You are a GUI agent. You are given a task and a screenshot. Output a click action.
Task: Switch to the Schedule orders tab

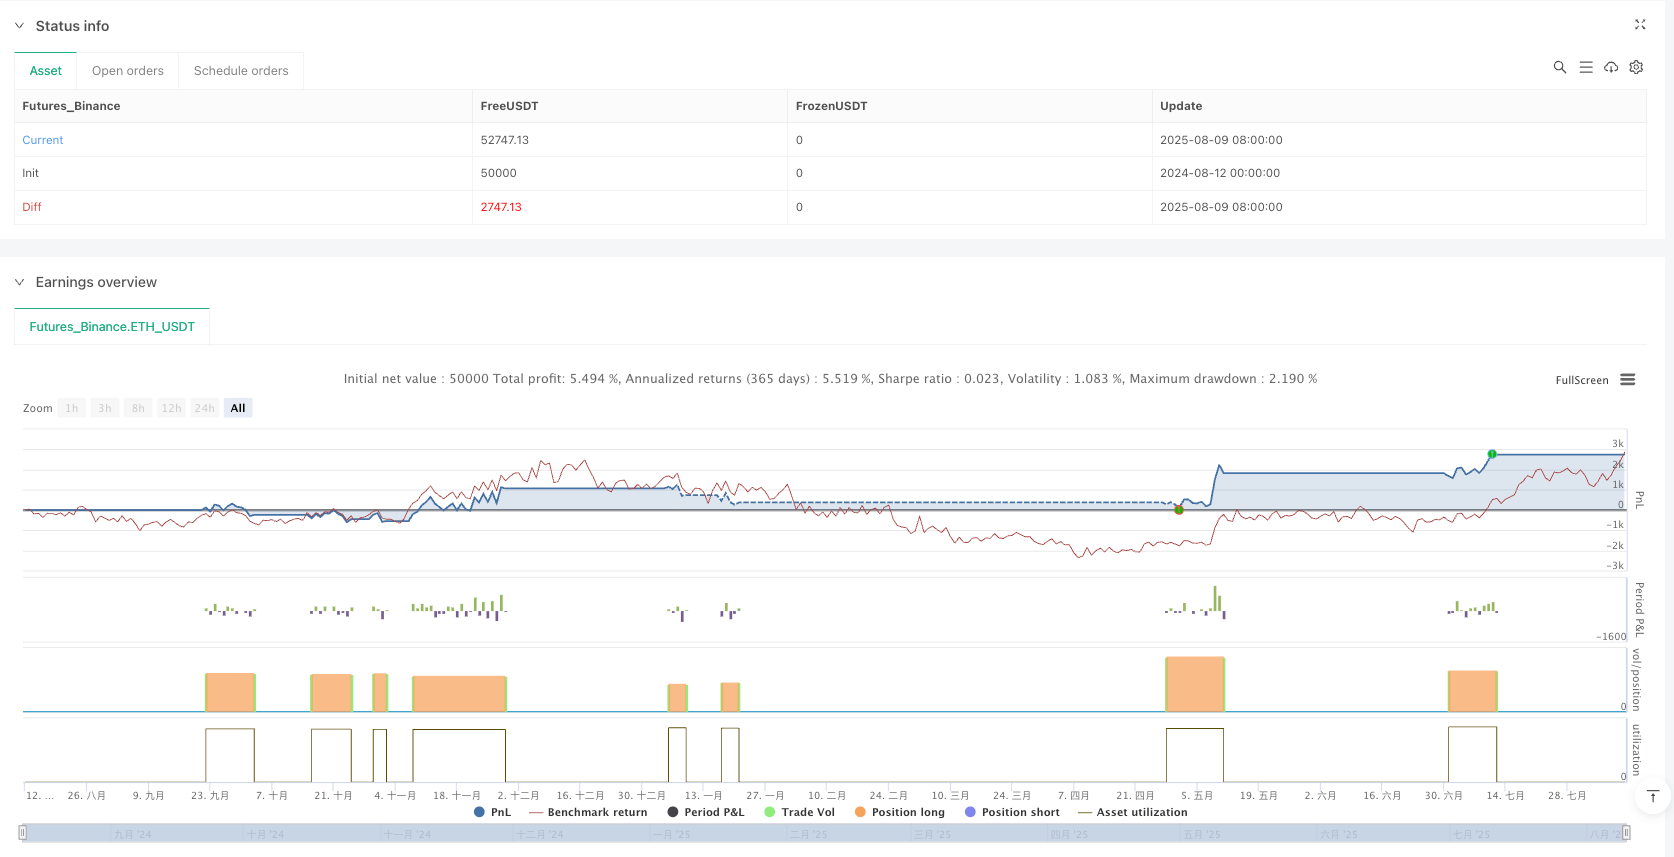tap(241, 71)
